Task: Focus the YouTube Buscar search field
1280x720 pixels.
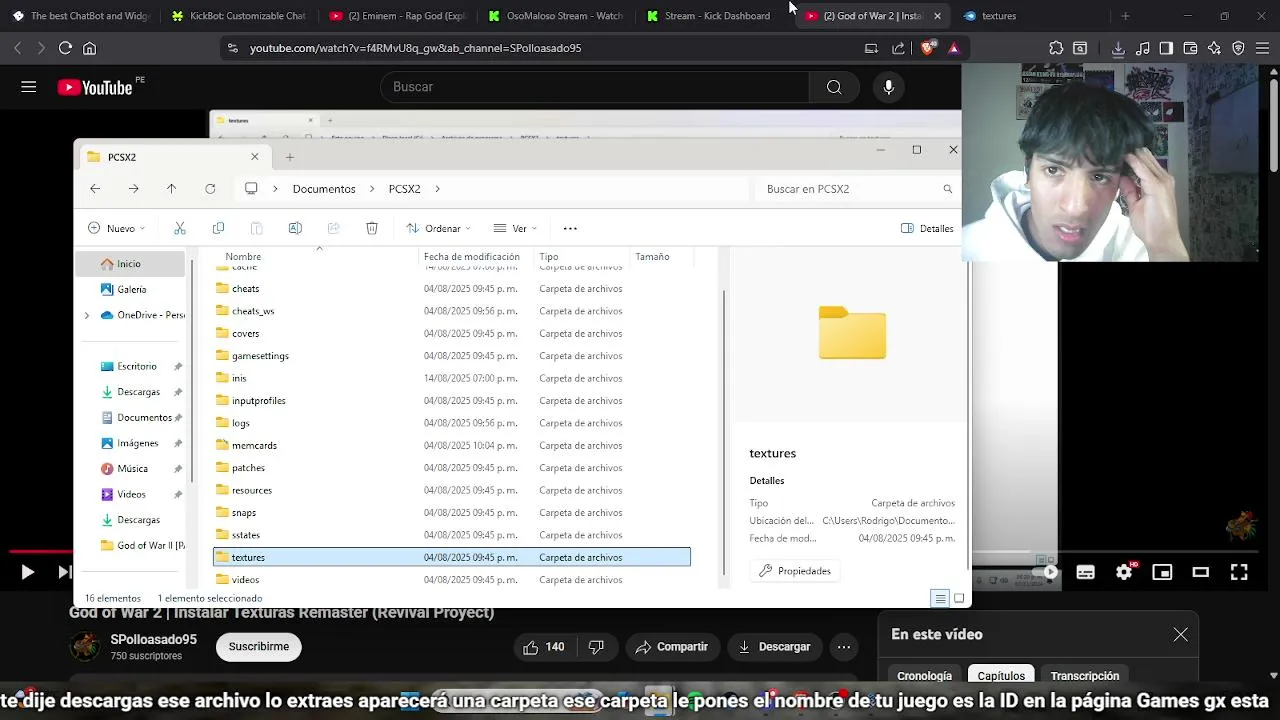Action: (x=595, y=87)
